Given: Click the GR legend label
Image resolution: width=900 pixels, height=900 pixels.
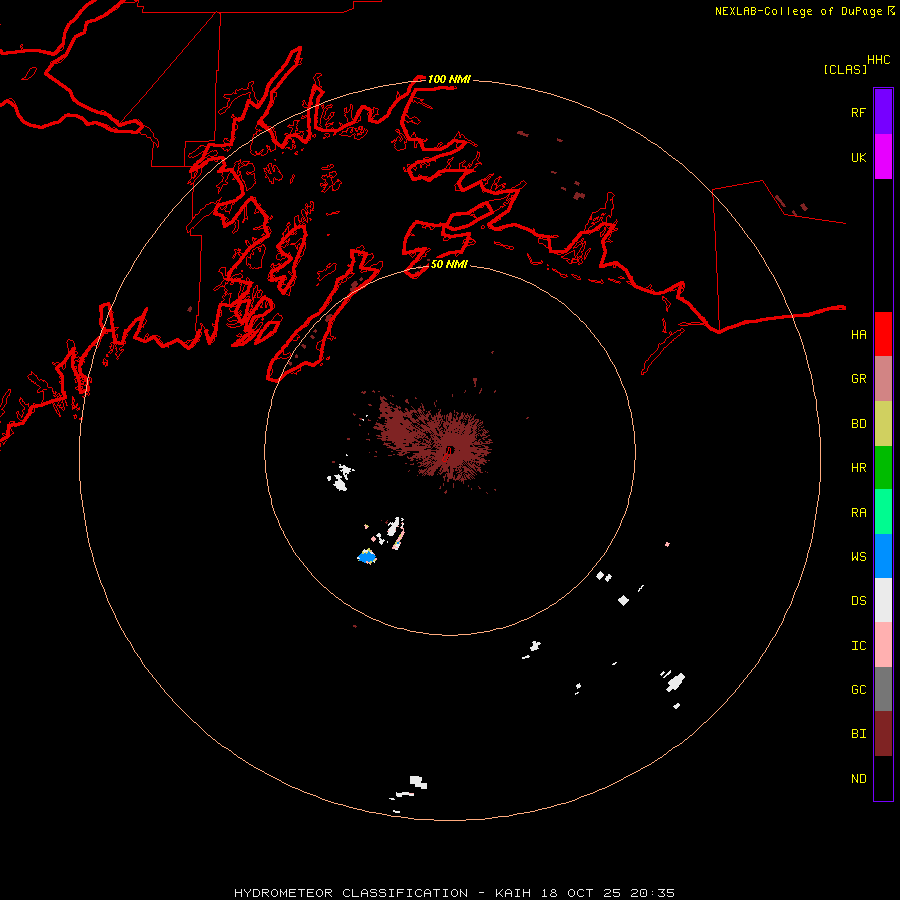Looking at the screenshot, I should pyautogui.click(x=858, y=378).
